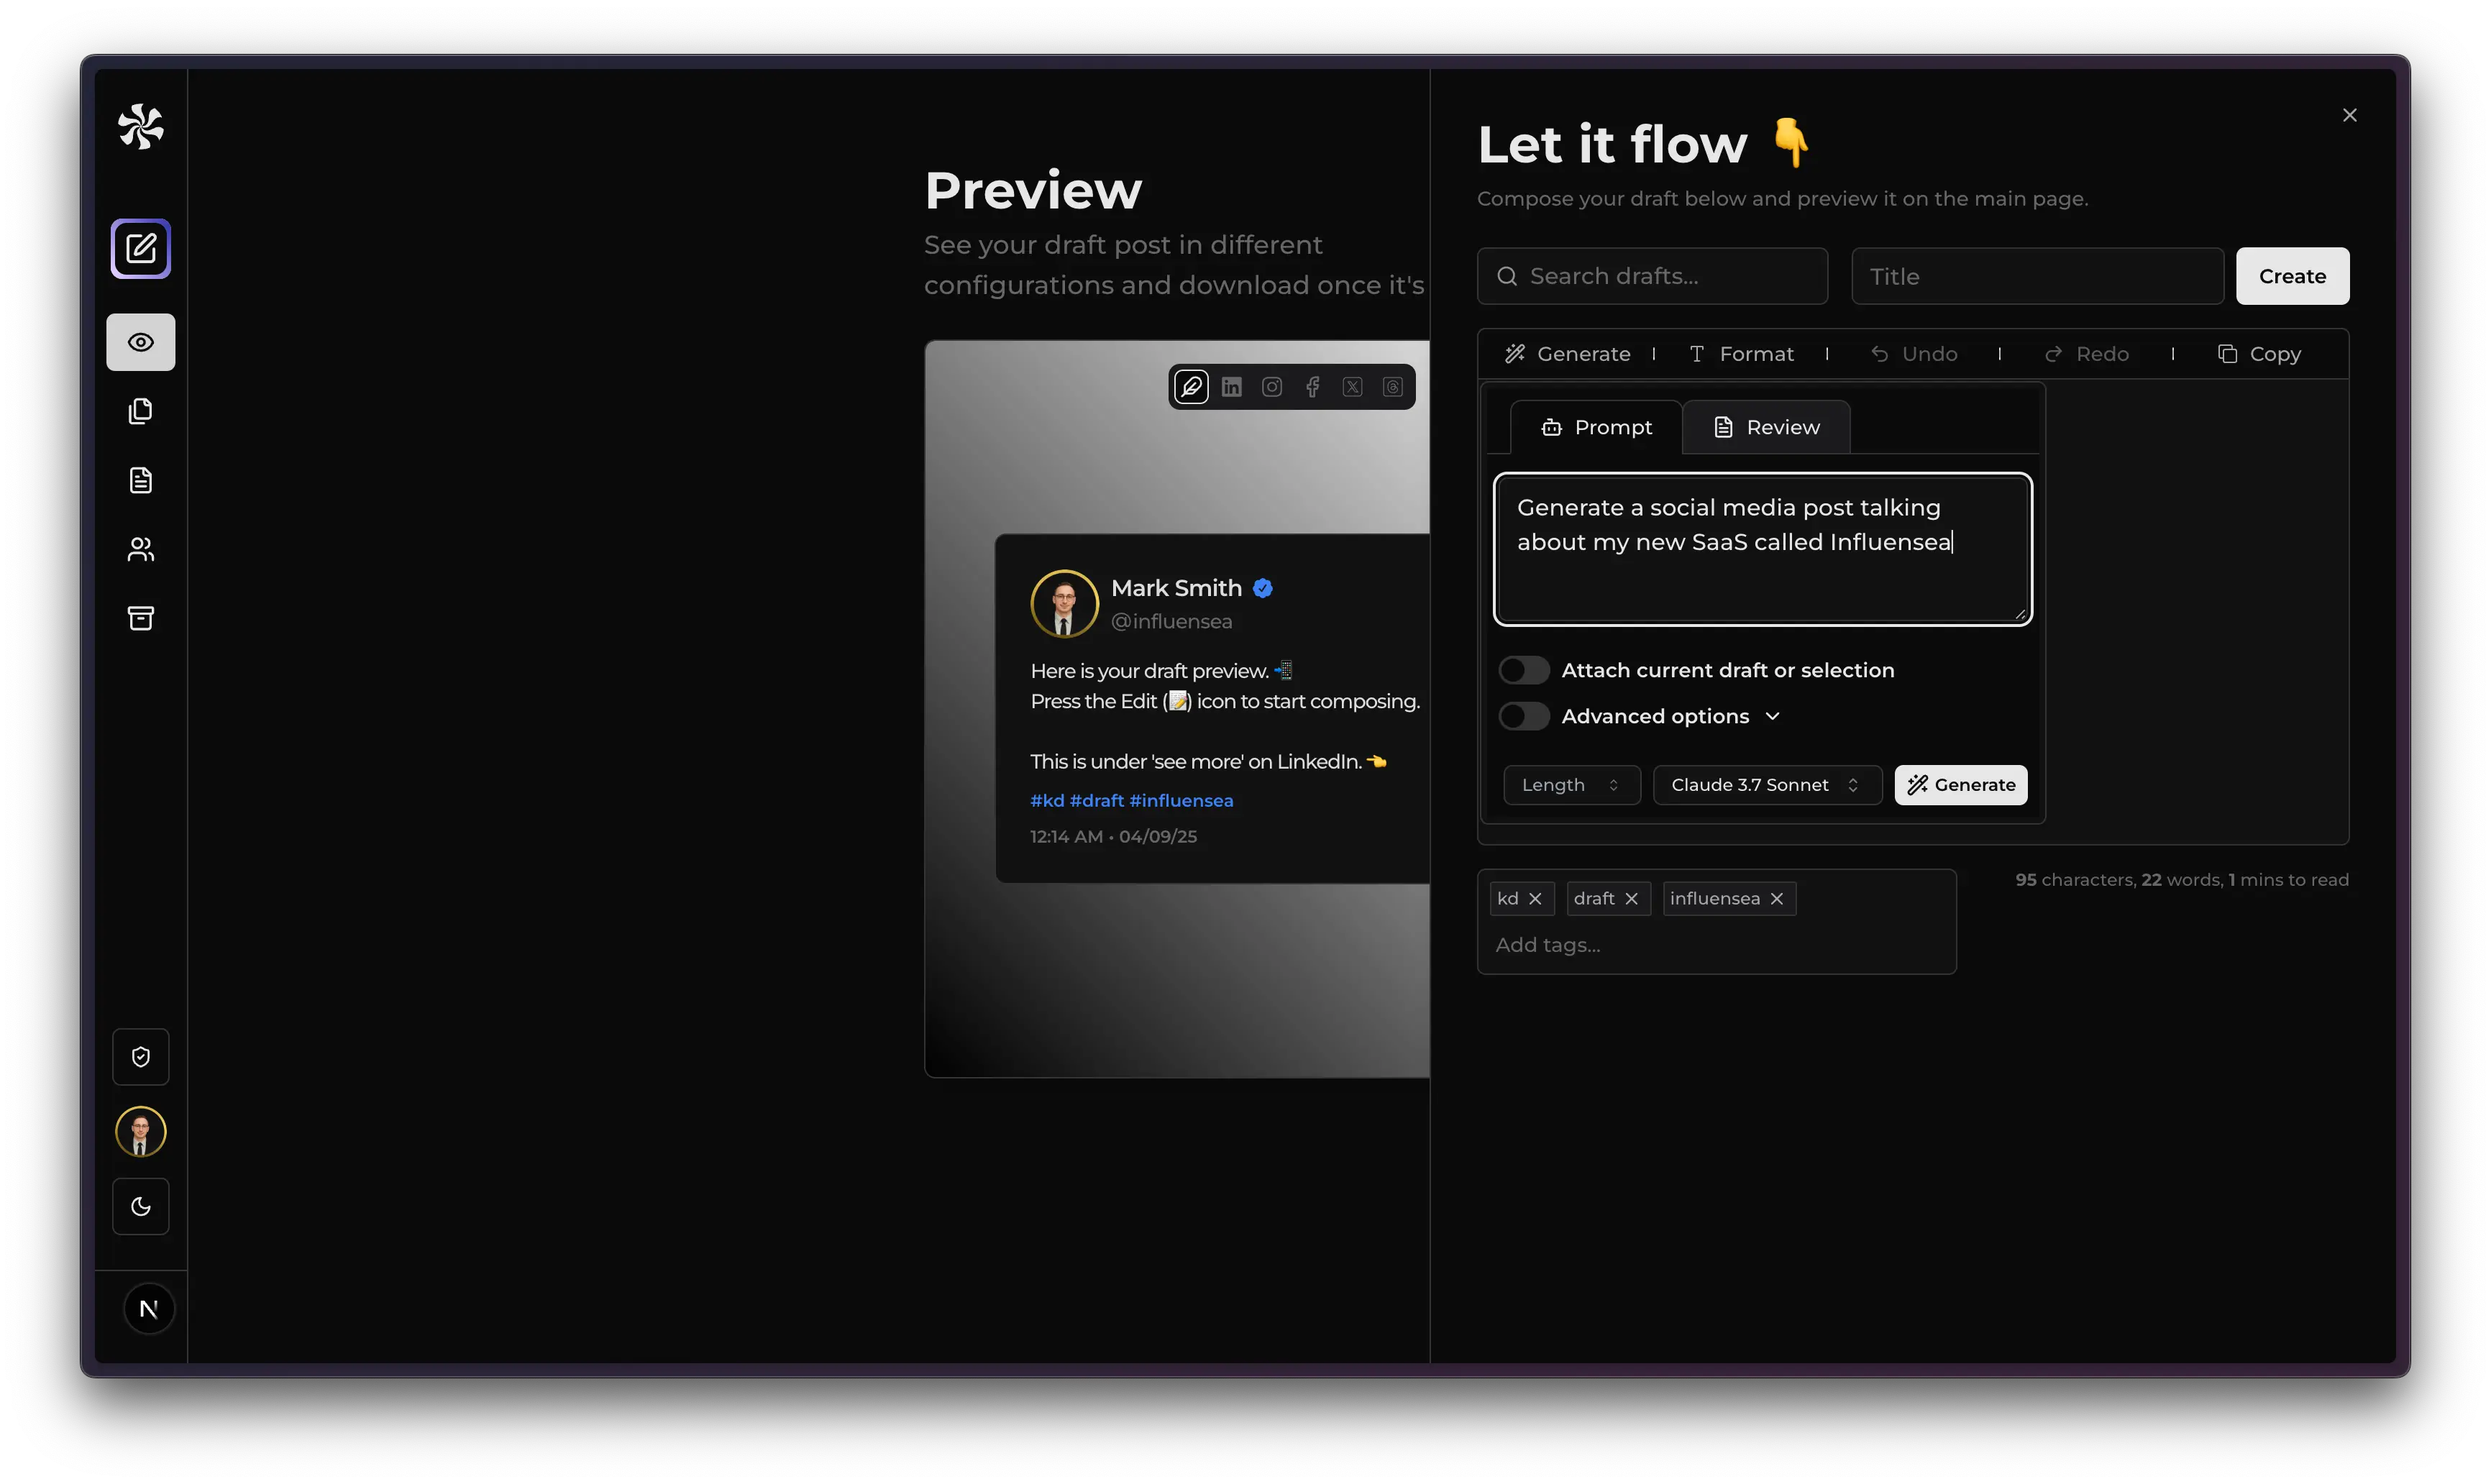Click the Add tags input
Viewport: 2491px width, 1484px height.
[x=1716, y=946]
